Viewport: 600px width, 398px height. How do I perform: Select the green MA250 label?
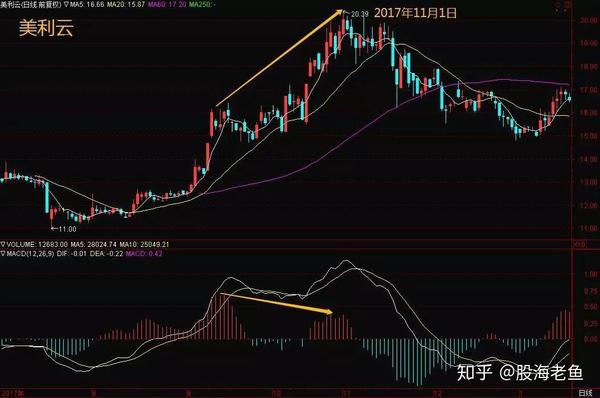tap(202, 4)
